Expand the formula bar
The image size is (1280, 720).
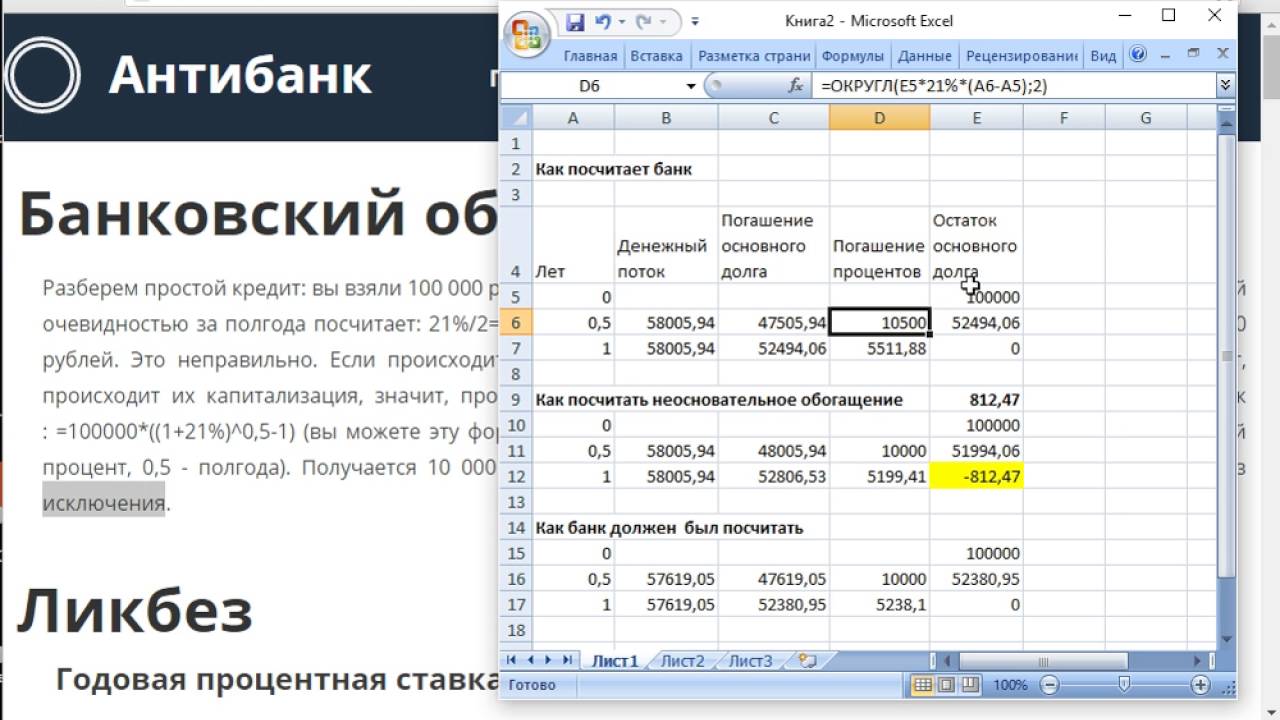tap(1225, 86)
